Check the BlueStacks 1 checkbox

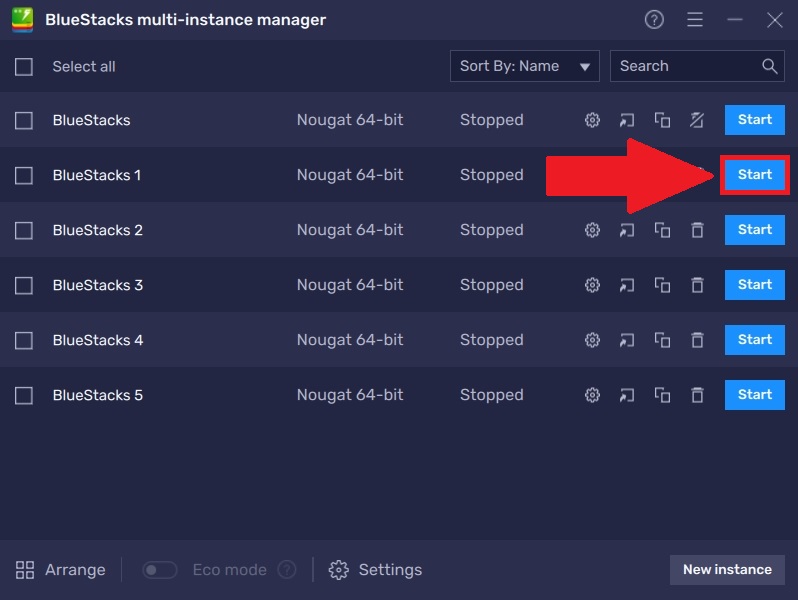tap(24, 176)
